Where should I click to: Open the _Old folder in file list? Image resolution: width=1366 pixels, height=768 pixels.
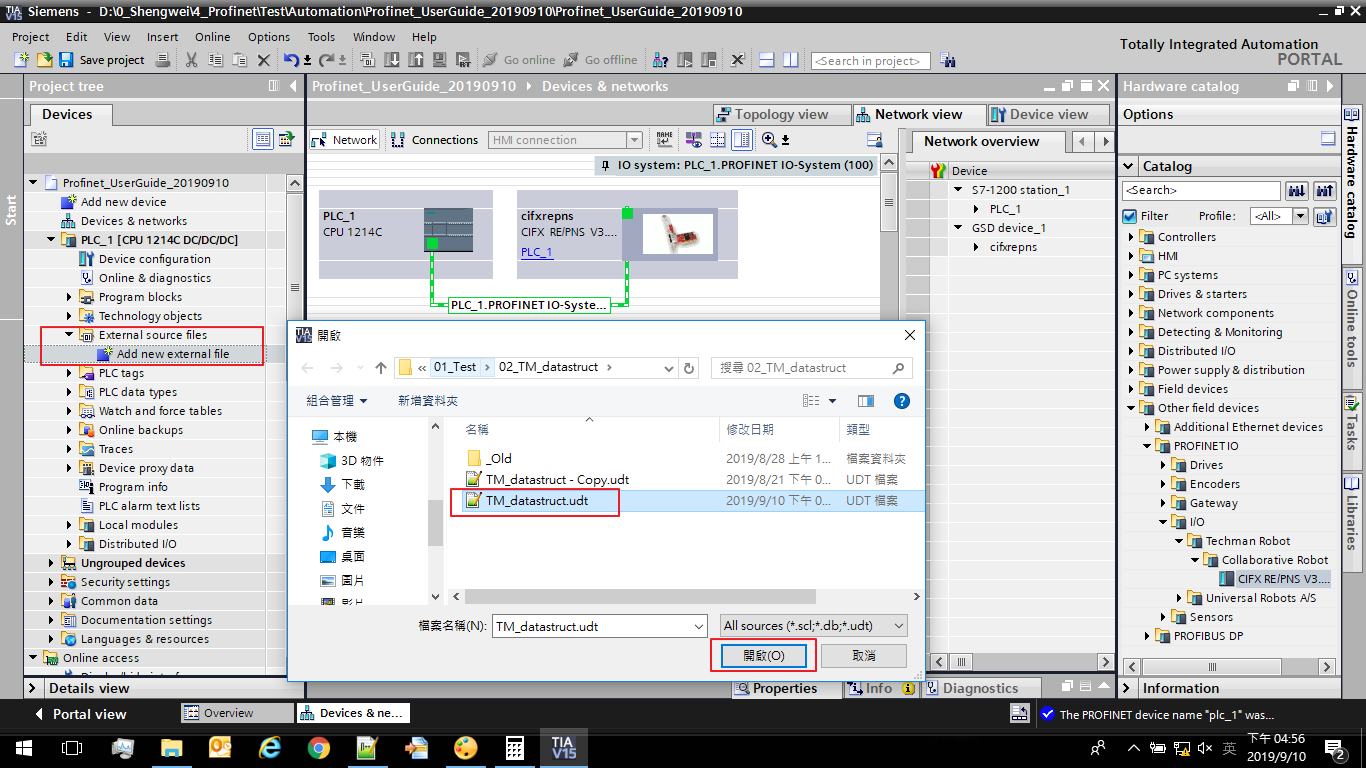coord(498,459)
